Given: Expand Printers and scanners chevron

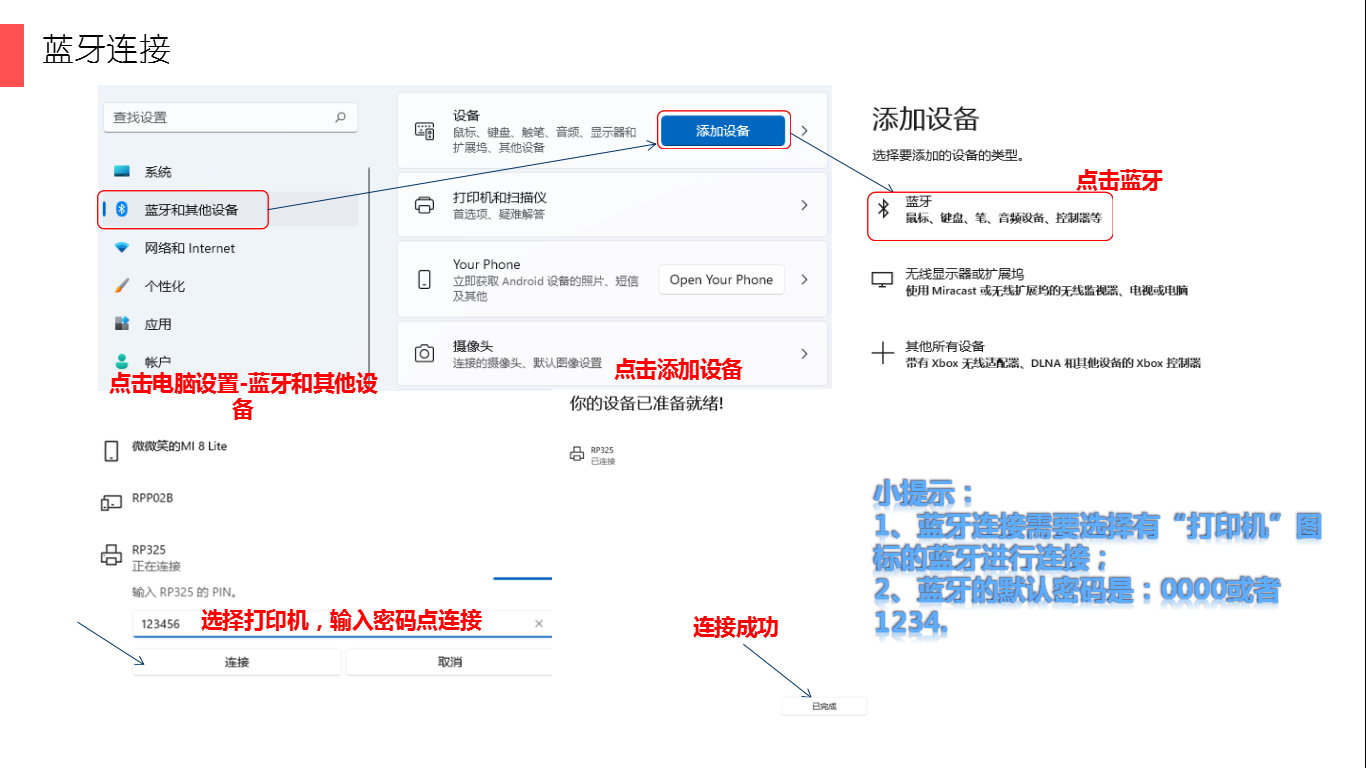Looking at the screenshot, I should coord(804,205).
